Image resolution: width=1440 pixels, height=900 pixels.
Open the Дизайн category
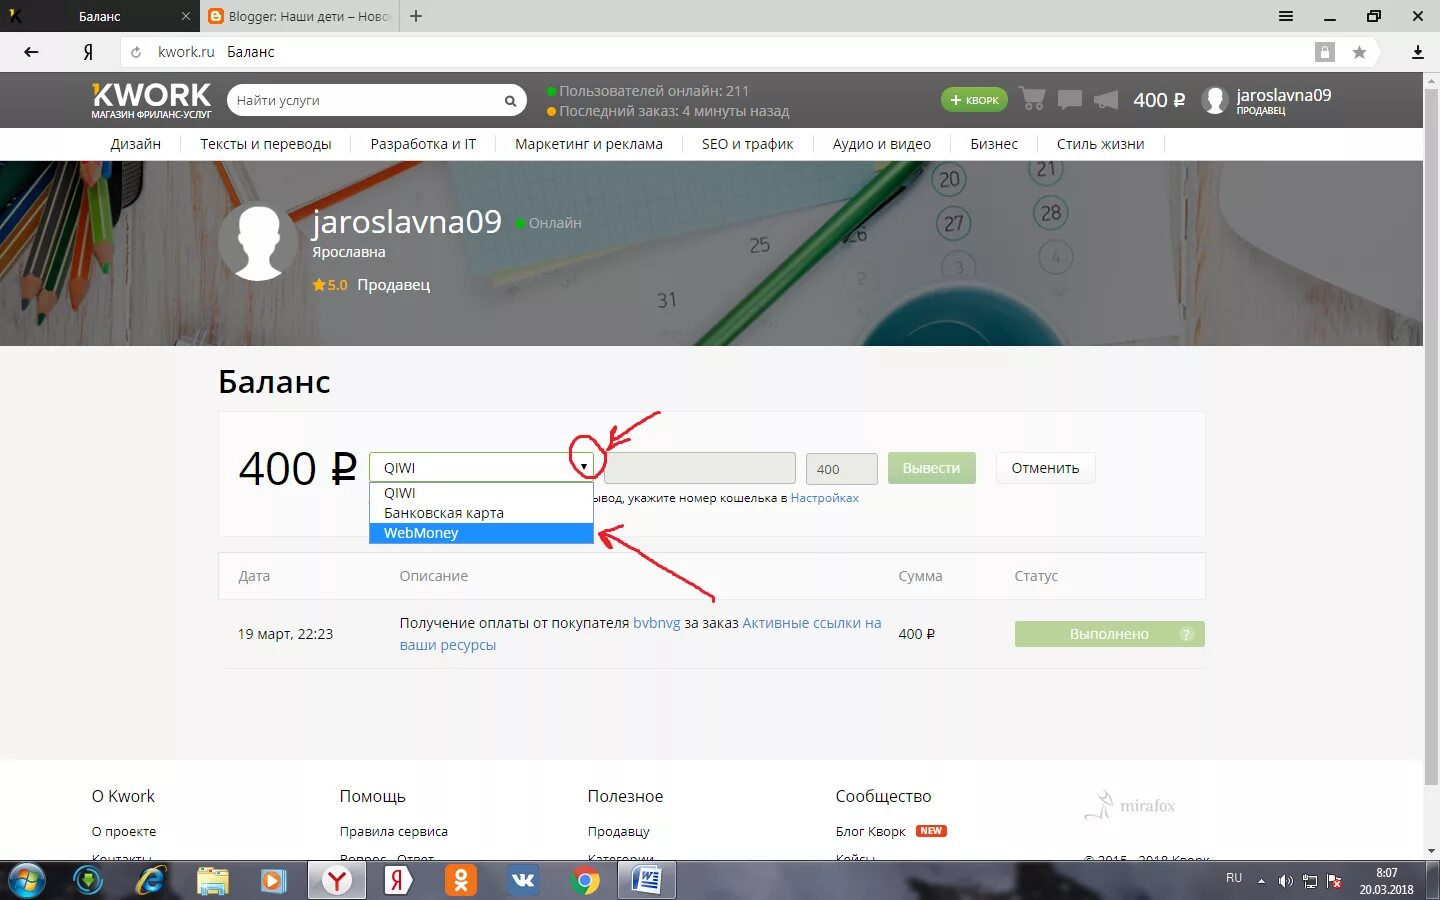[x=136, y=144]
